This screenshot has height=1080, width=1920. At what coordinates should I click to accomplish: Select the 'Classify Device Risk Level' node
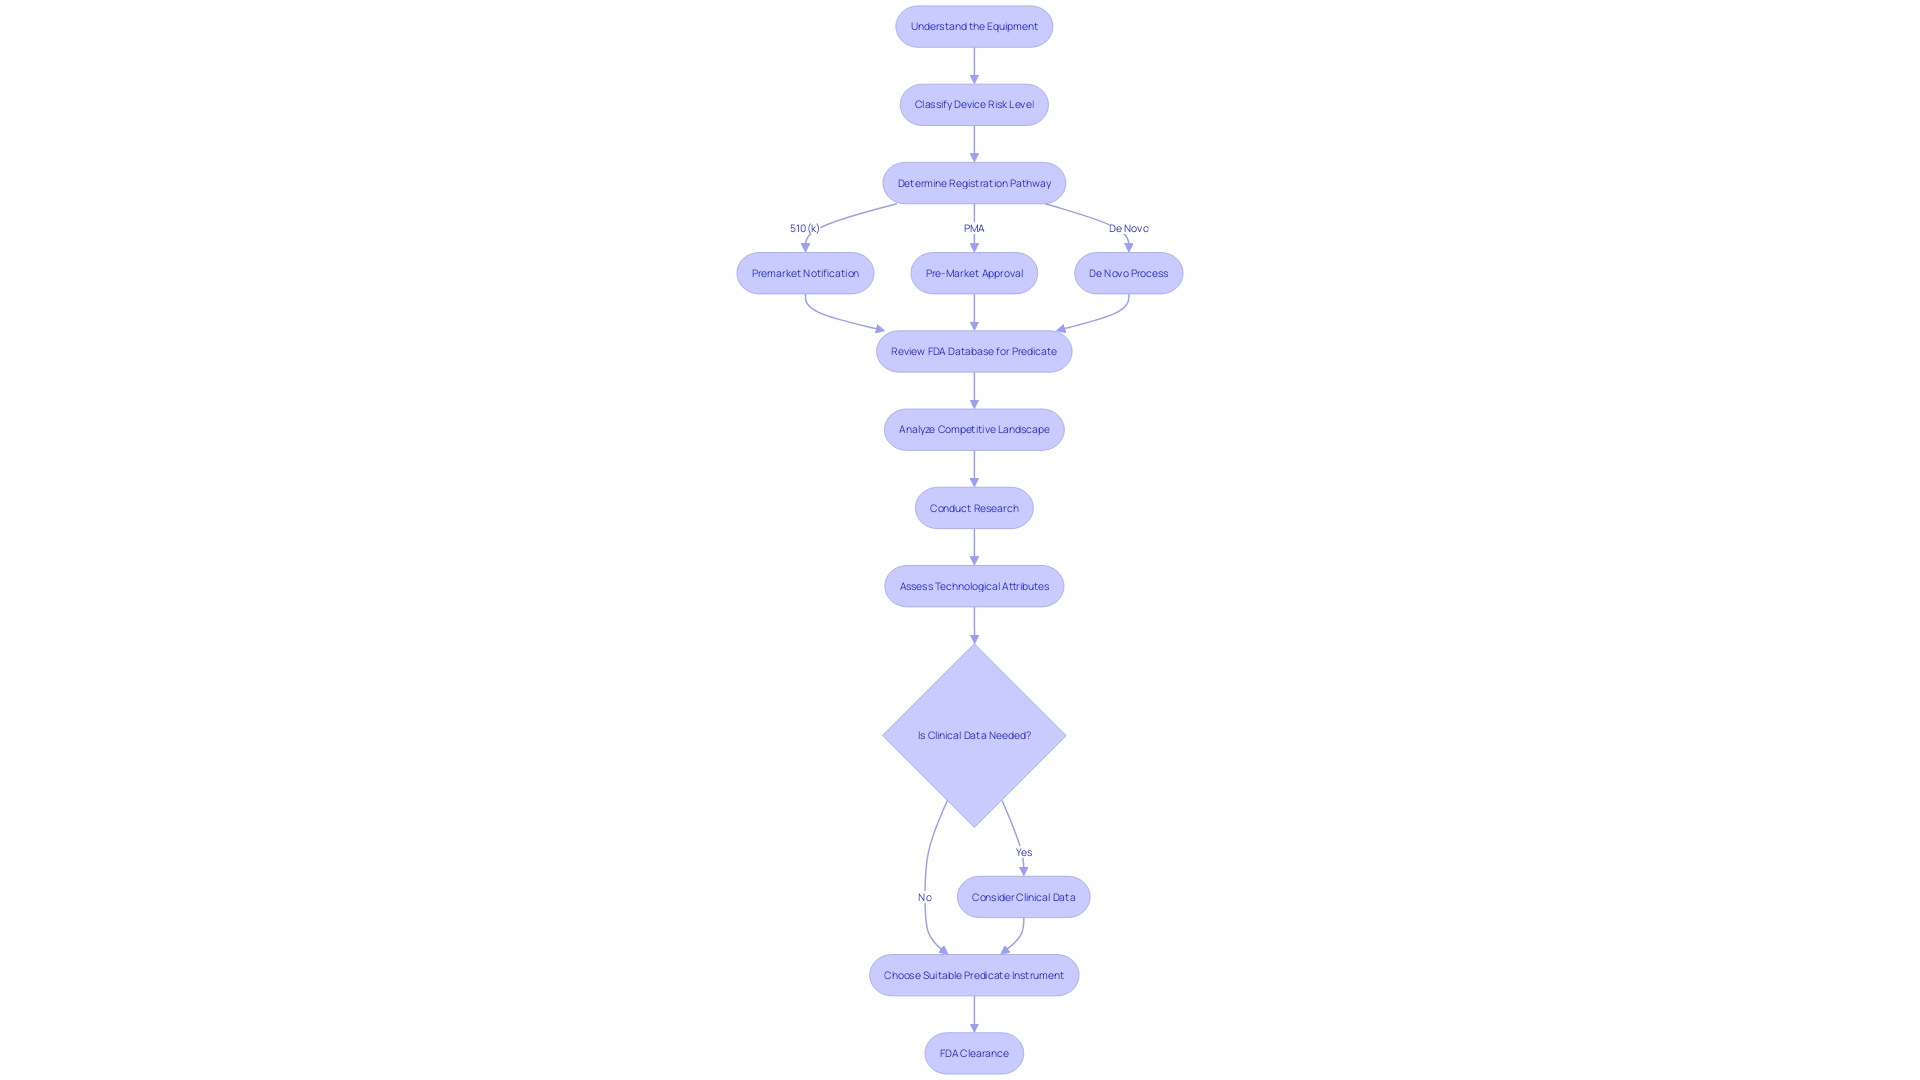coord(973,104)
